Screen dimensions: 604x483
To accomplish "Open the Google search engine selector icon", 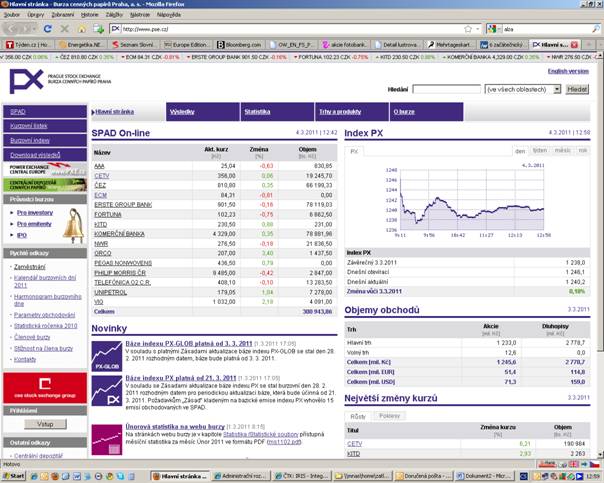I will (492, 29).
